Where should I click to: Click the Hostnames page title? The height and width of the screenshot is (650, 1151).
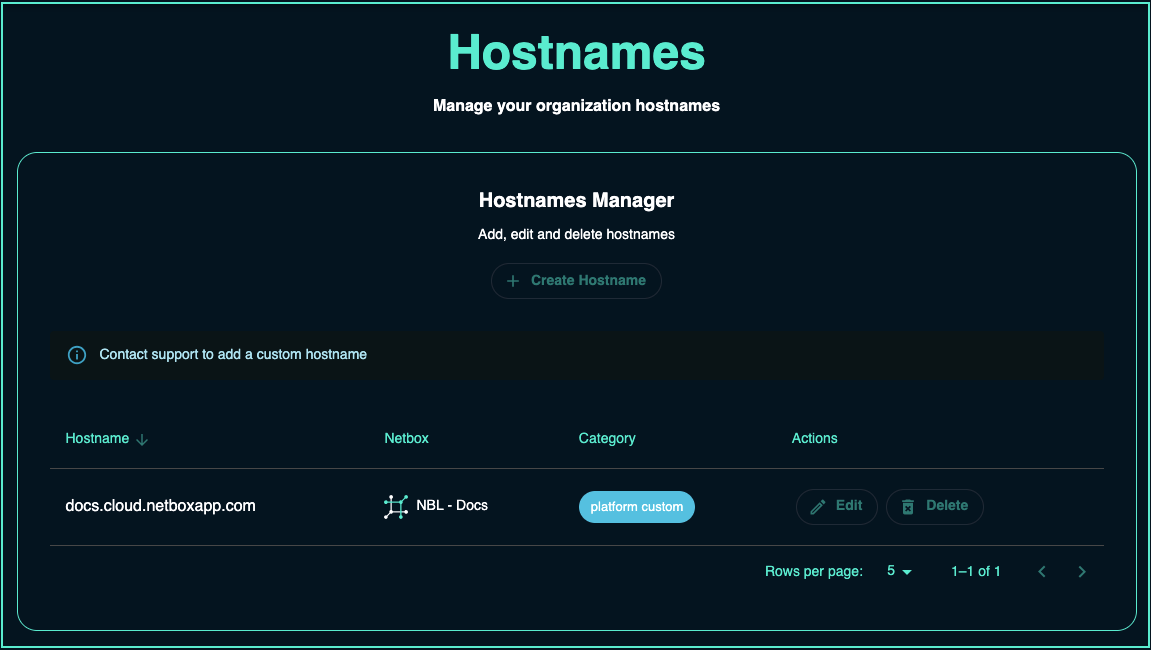click(x=576, y=53)
